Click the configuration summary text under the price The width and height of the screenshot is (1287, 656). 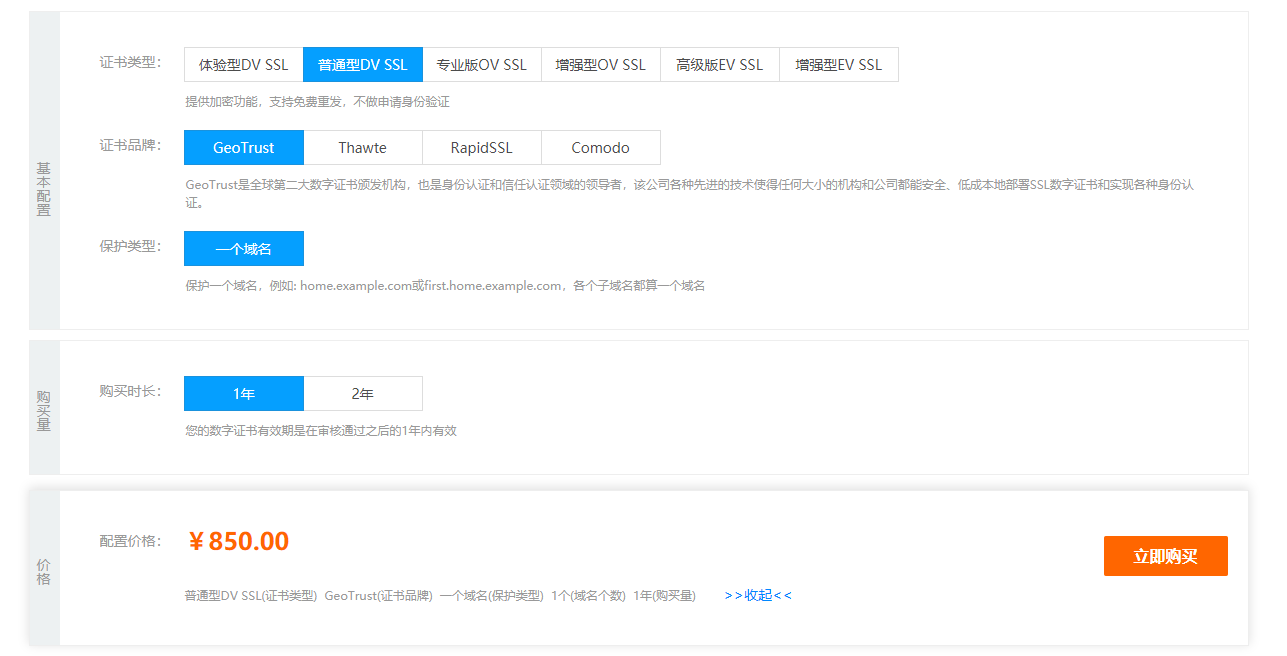click(x=440, y=596)
